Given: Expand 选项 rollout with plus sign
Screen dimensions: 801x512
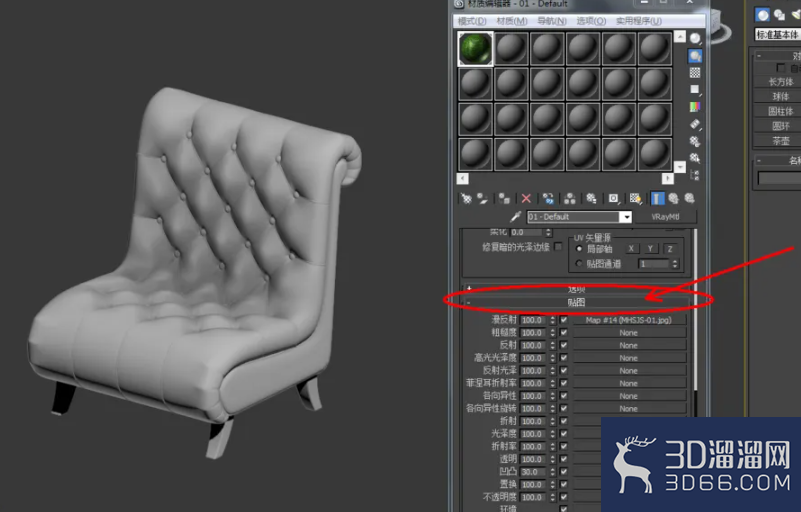Looking at the screenshot, I should pos(469,289).
